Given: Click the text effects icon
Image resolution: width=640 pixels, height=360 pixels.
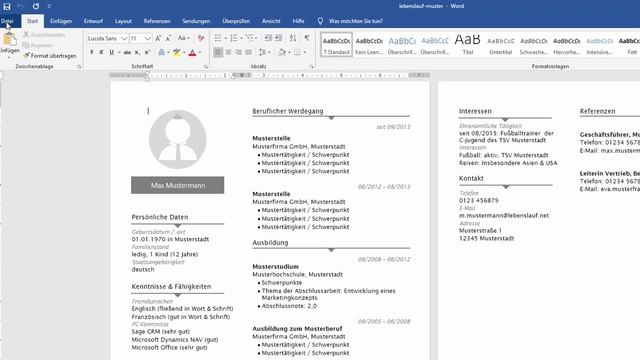Looking at the screenshot, I should point(162,52).
